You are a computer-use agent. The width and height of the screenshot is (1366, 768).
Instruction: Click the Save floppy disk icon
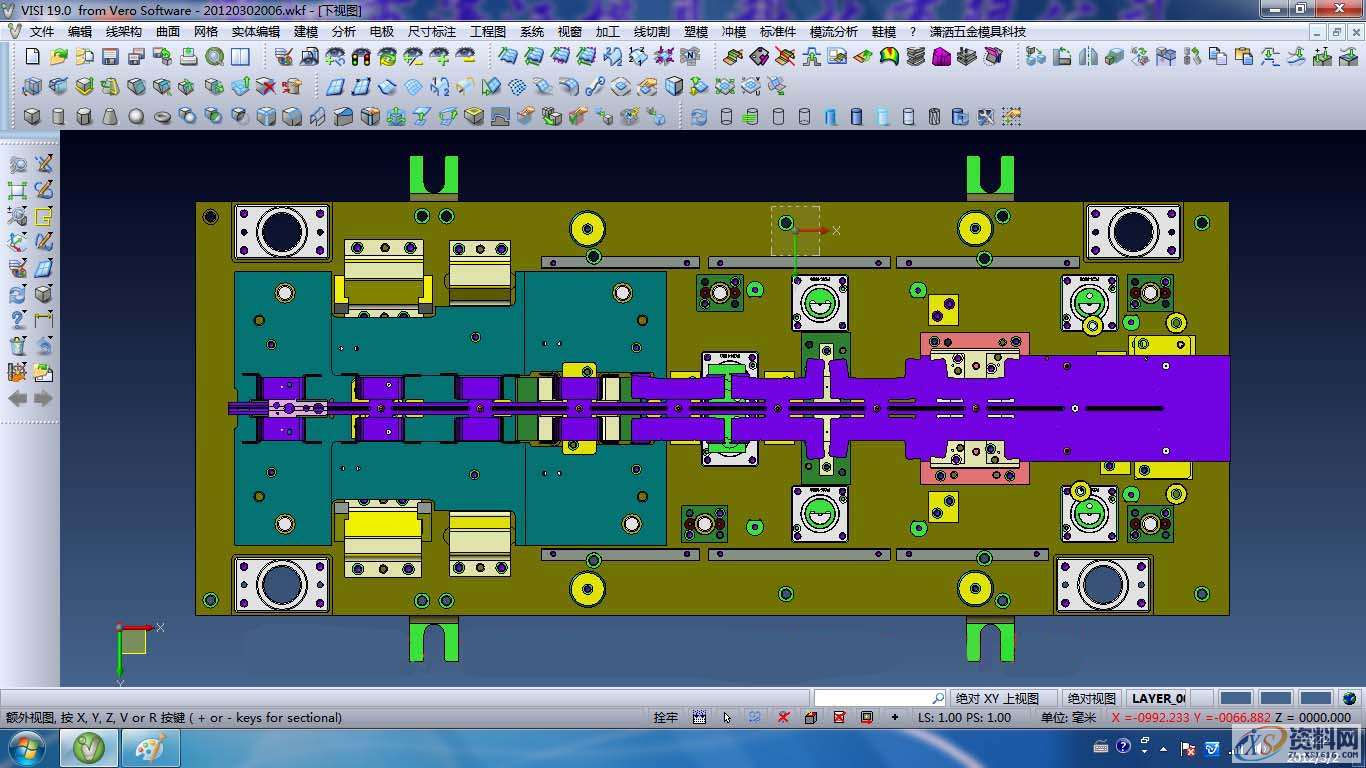pos(111,57)
